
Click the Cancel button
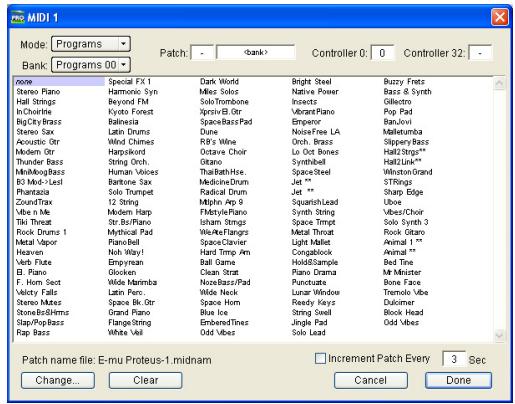coord(371,380)
